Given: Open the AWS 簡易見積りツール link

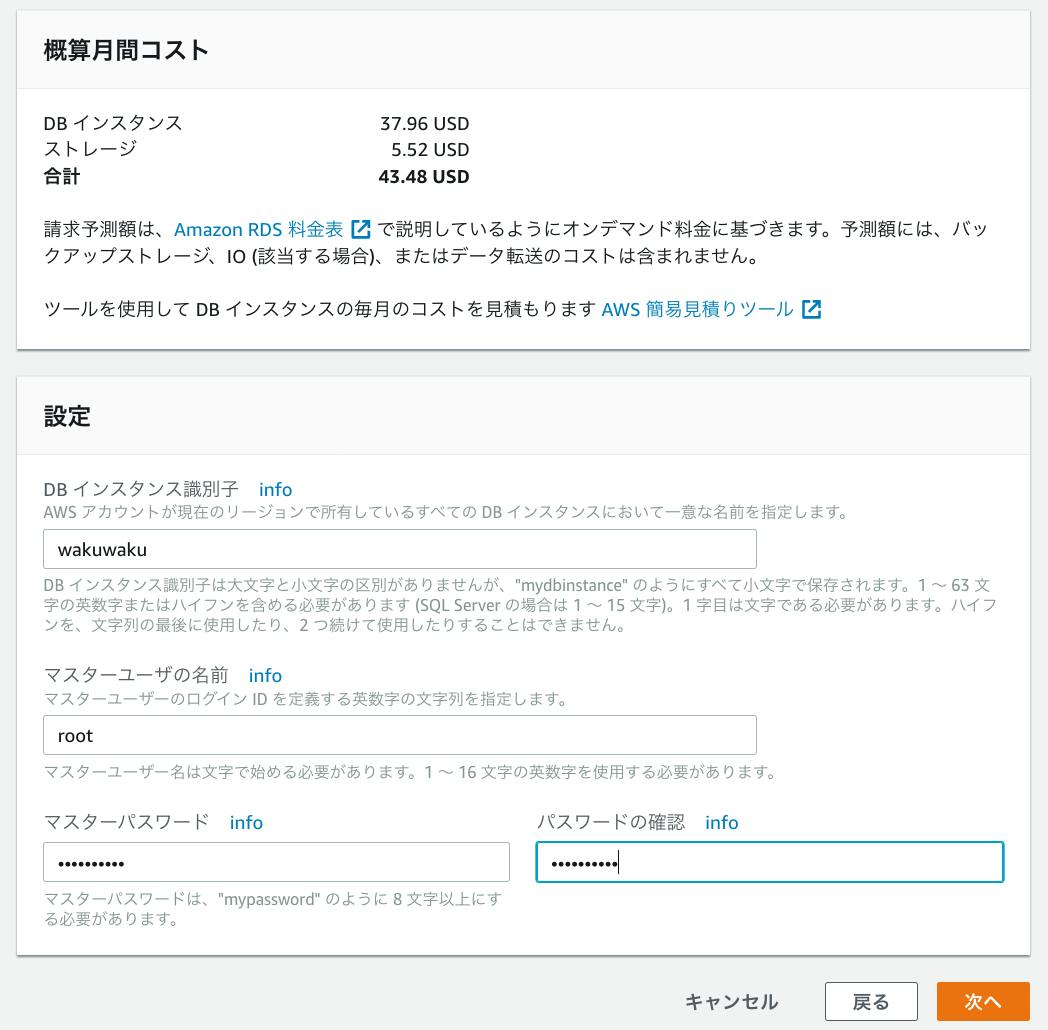Looking at the screenshot, I should point(697,309).
